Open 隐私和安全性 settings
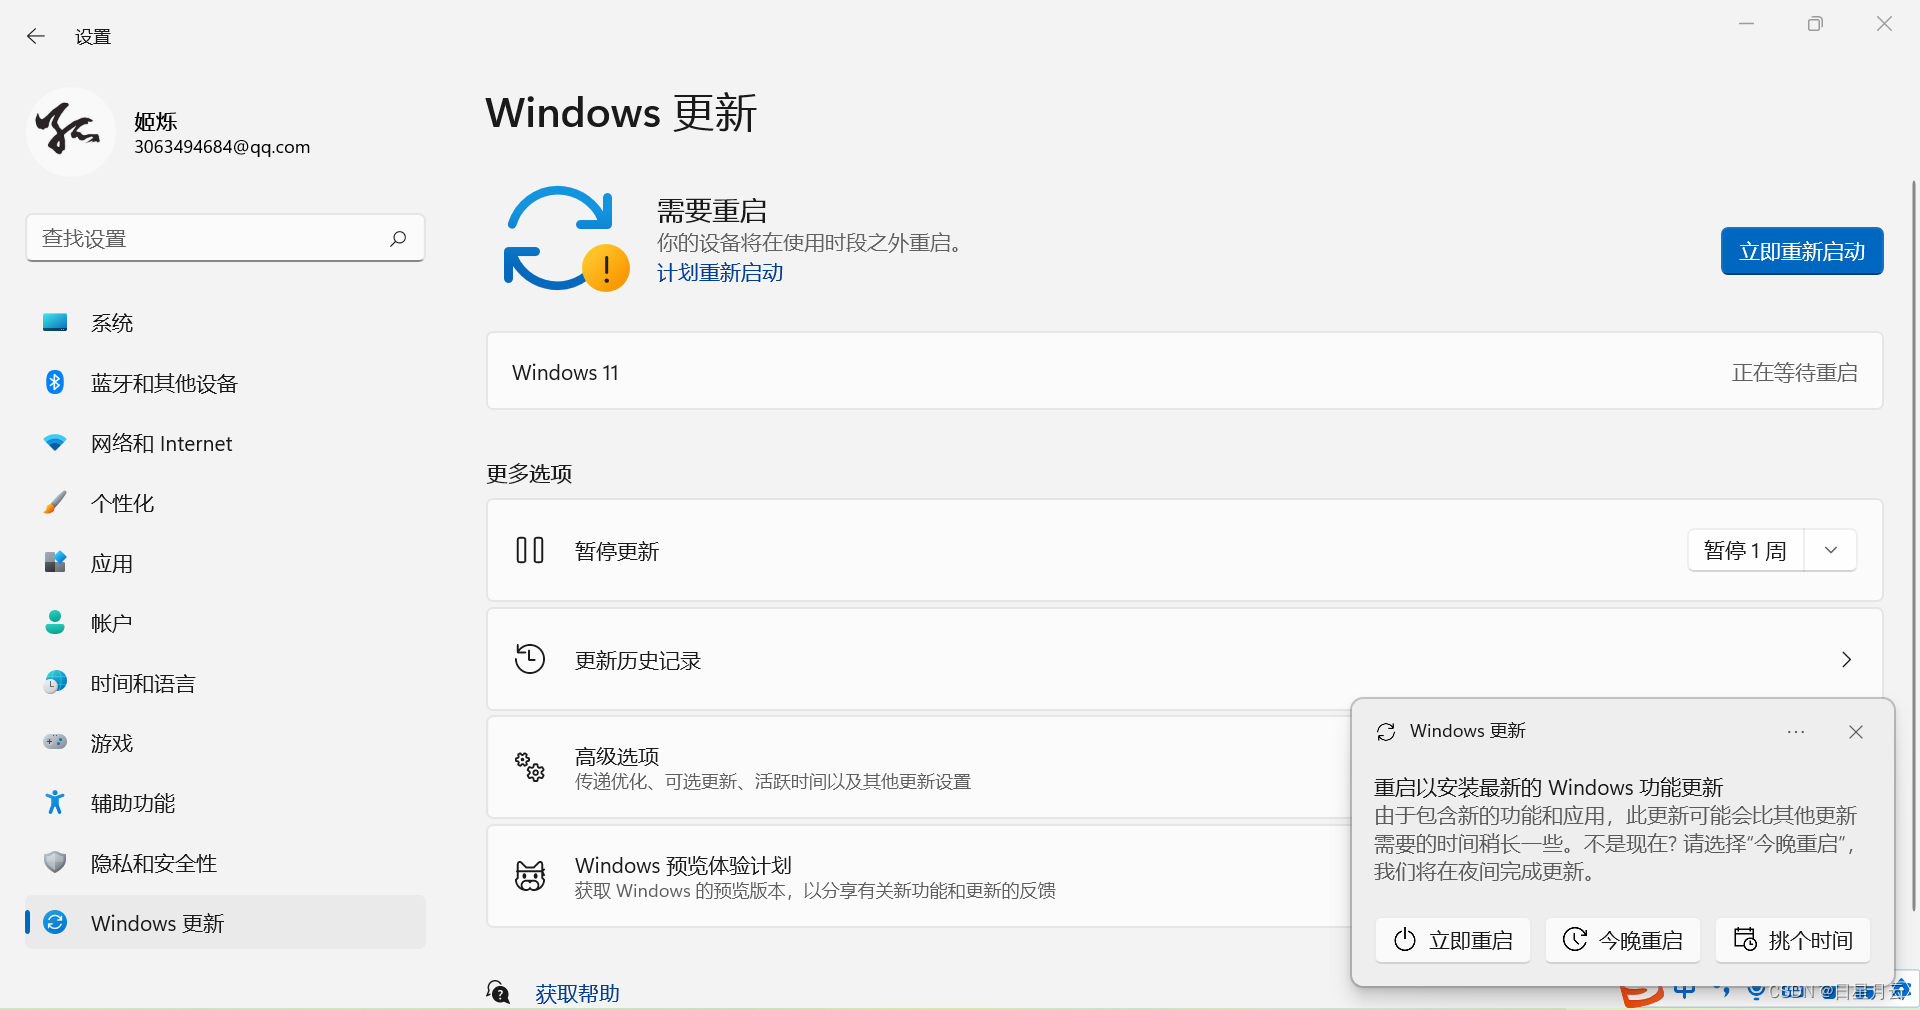This screenshot has width=1920, height=1010. coord(225,863)
